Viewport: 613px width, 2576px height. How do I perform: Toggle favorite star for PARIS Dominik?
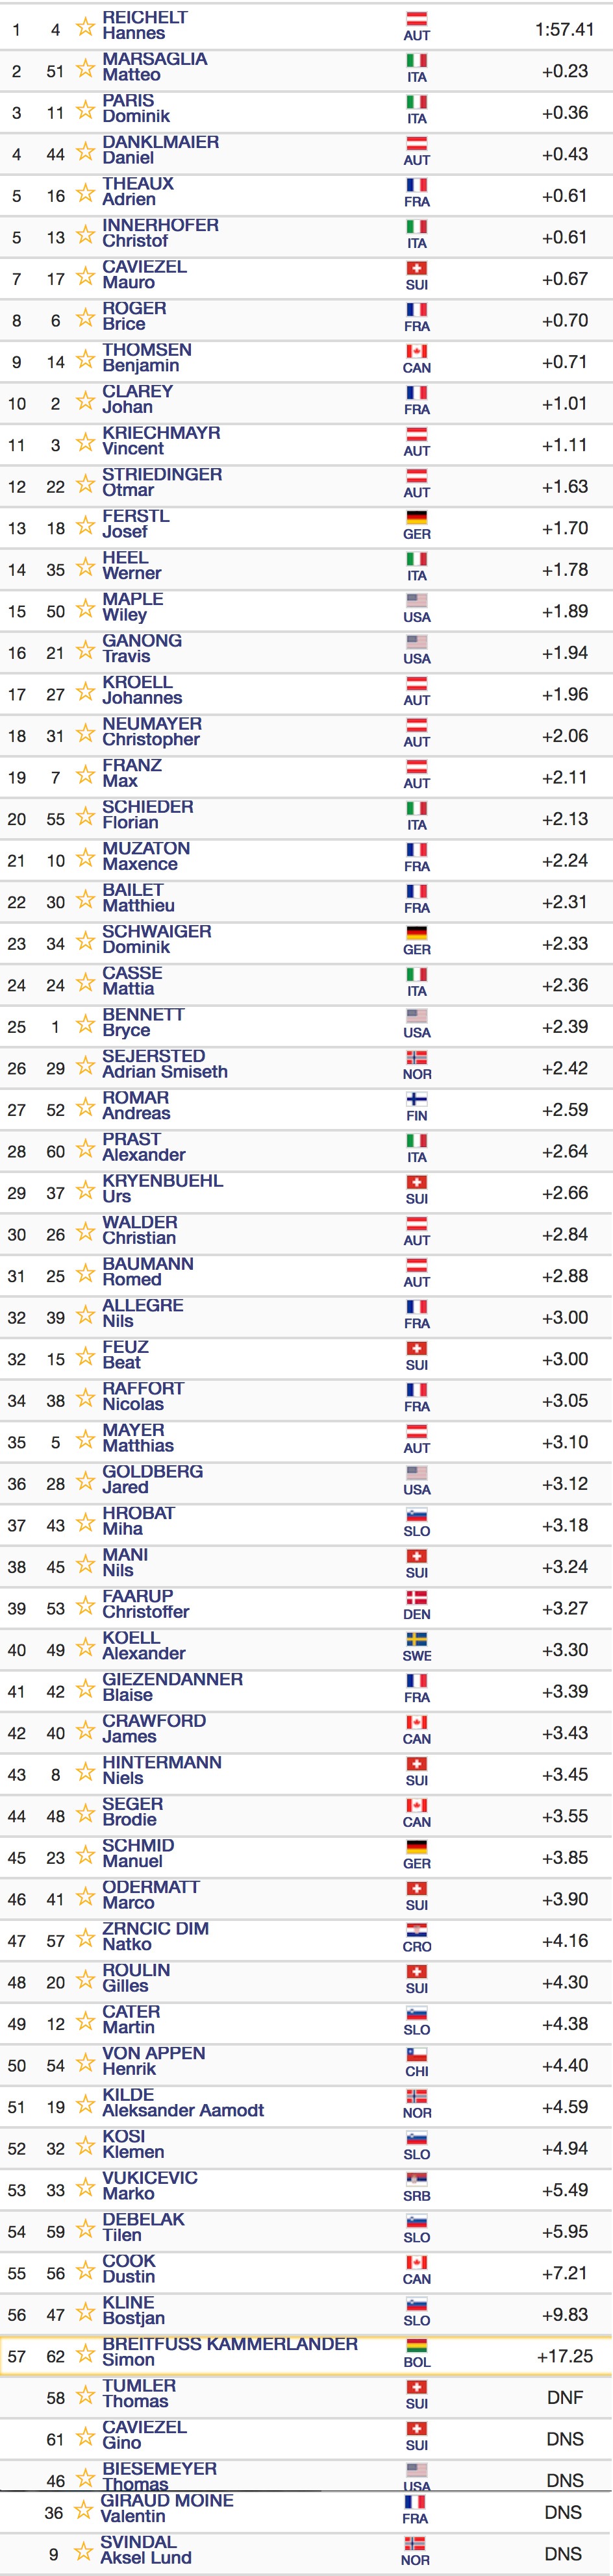point(86,109)
